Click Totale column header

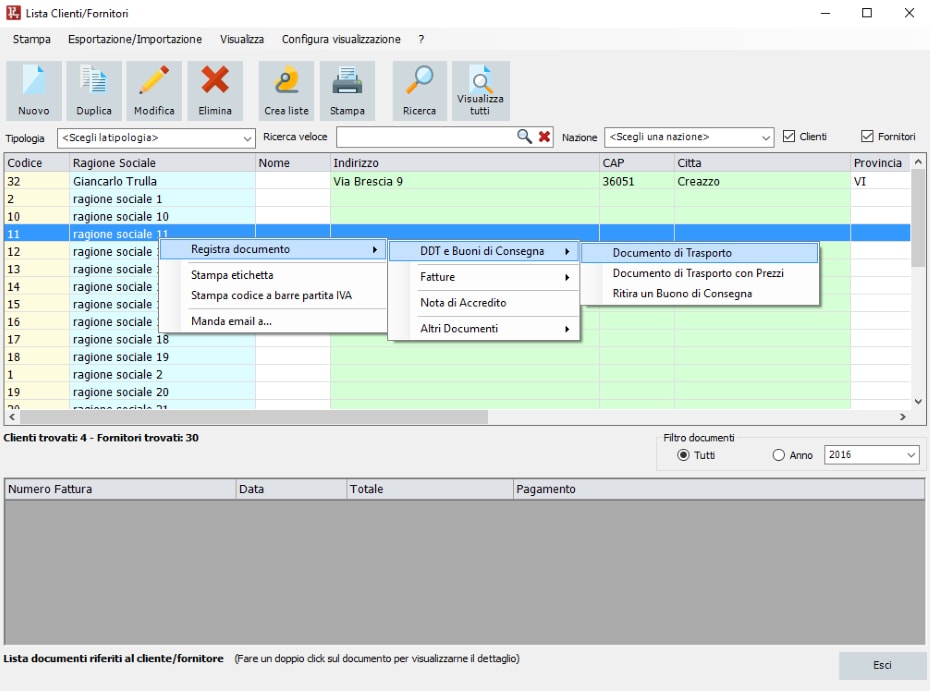(429, 489)
